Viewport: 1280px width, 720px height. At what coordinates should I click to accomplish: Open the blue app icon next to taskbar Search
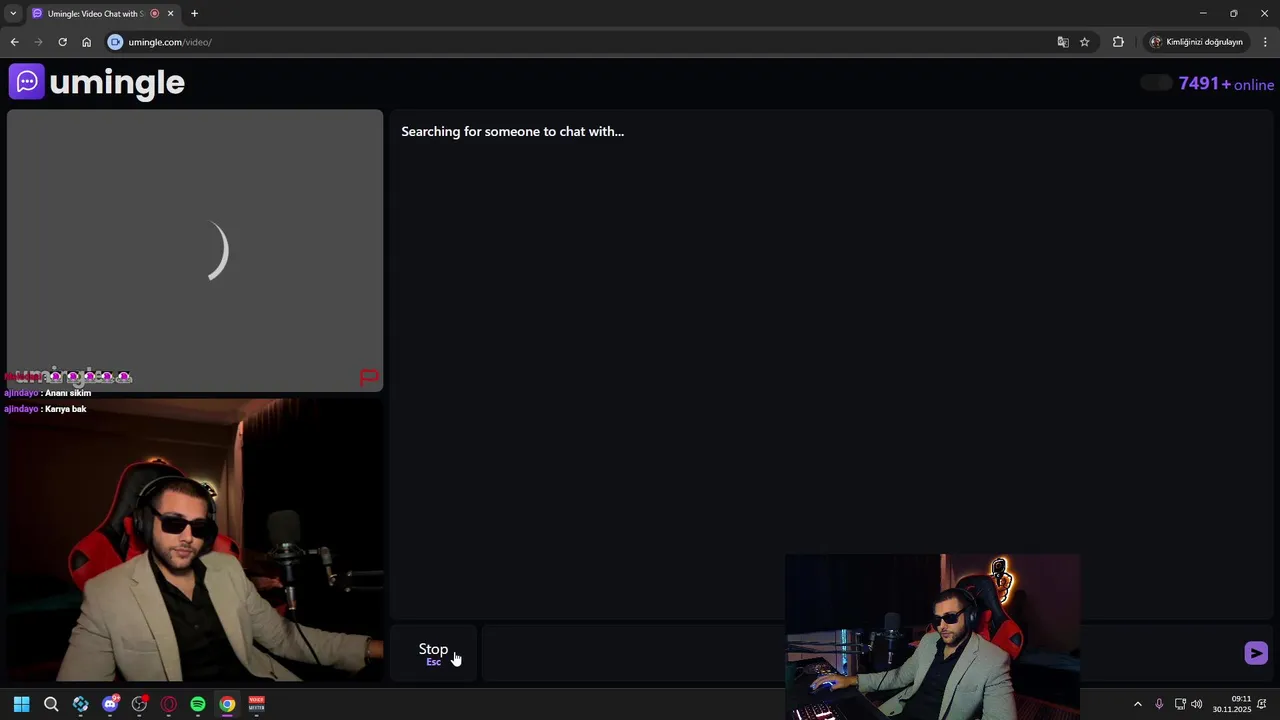[x=80, y=704]
